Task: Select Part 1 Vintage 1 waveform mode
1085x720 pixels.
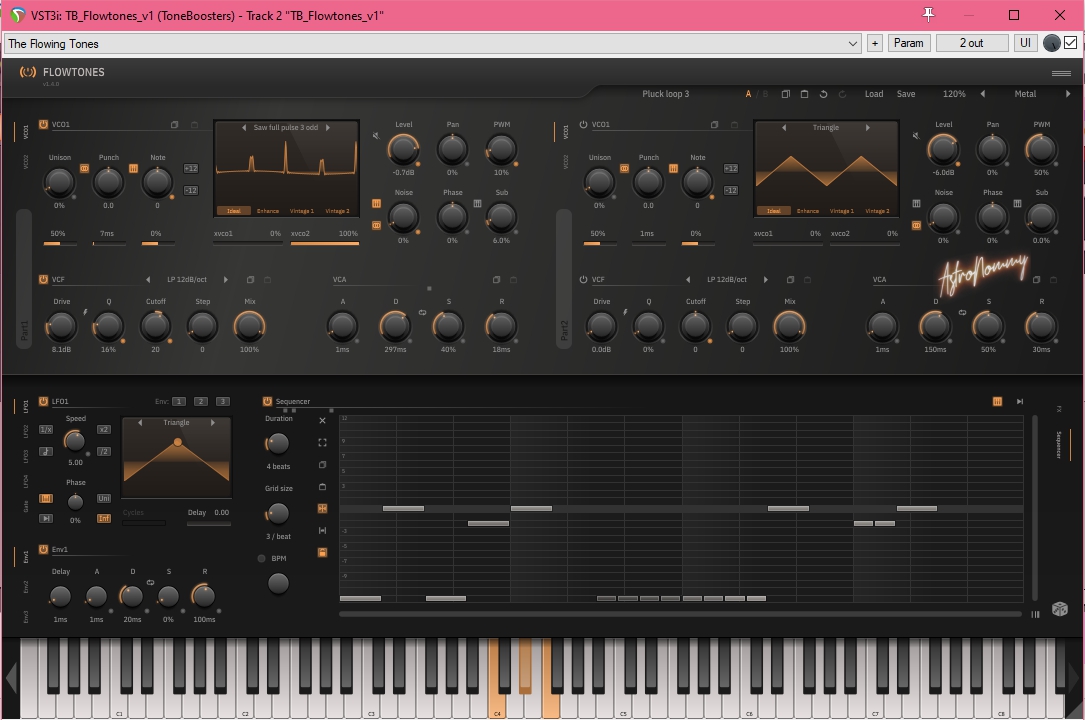Action: pos(302,211)
